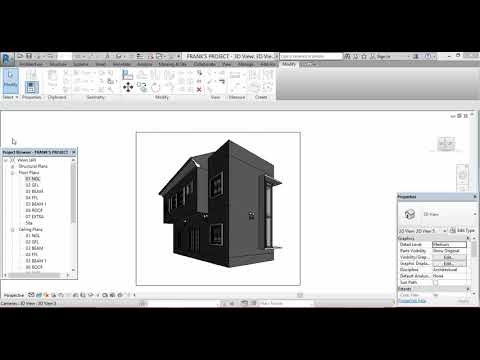The width and height of the screenshot is (480, 360).
Task: Click the ViewCube in the drawing area
Action: tap(446, 144)
